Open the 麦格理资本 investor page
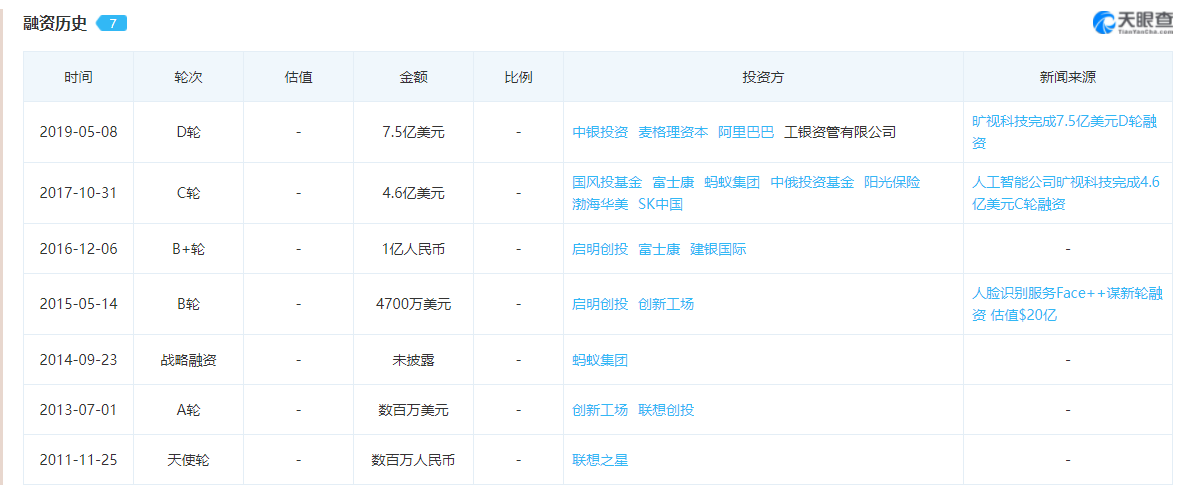Image resolution: width=1197 pixels, height=499 pixels. click(673, 132)
